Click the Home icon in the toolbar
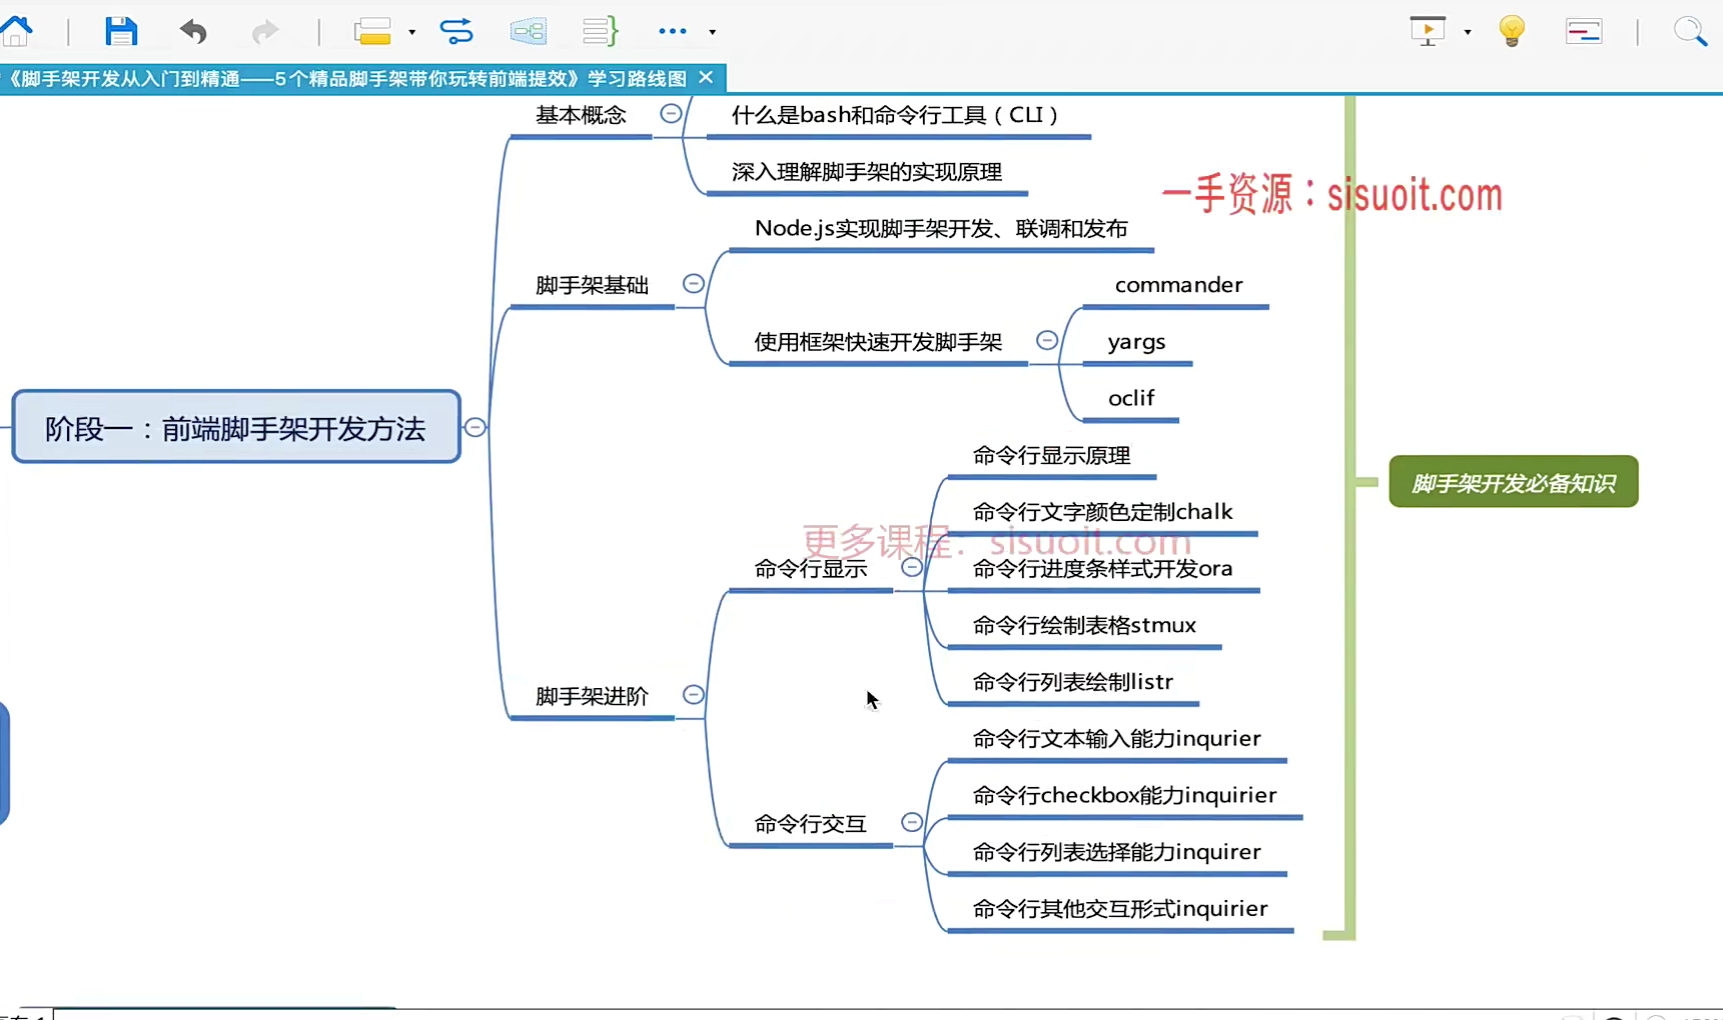The height and width of the screenshot is (1020, 1723). tap(17, 31)
